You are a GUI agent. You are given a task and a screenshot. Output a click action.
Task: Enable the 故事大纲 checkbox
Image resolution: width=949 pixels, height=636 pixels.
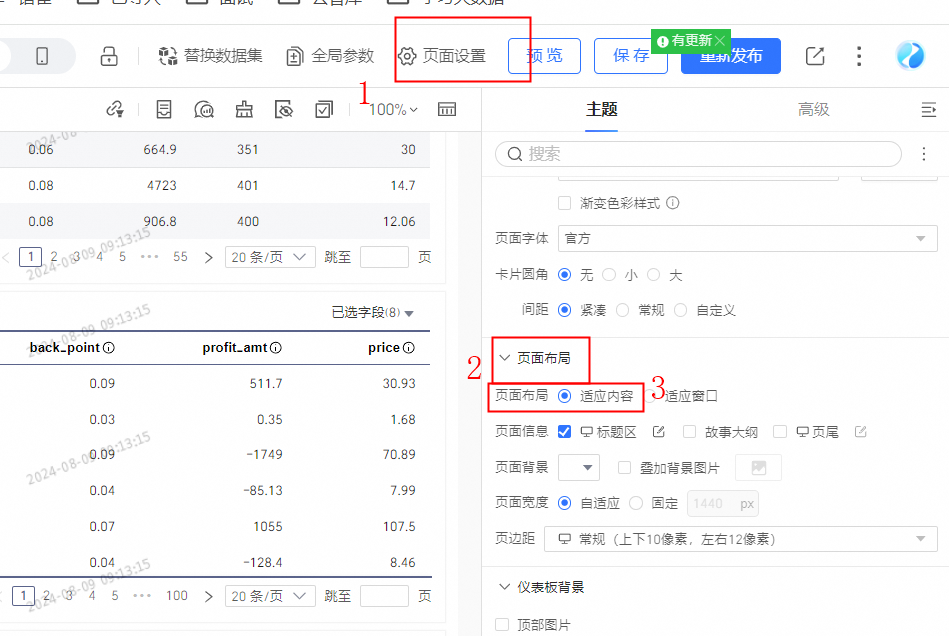tap(689, 432)
